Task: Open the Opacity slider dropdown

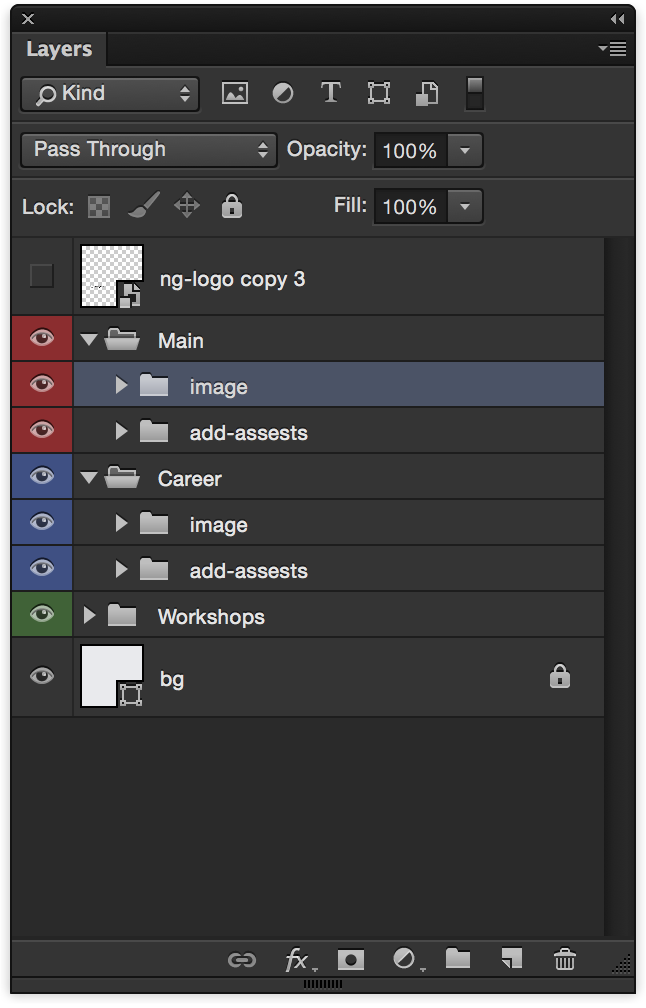Action: [465, 151]
